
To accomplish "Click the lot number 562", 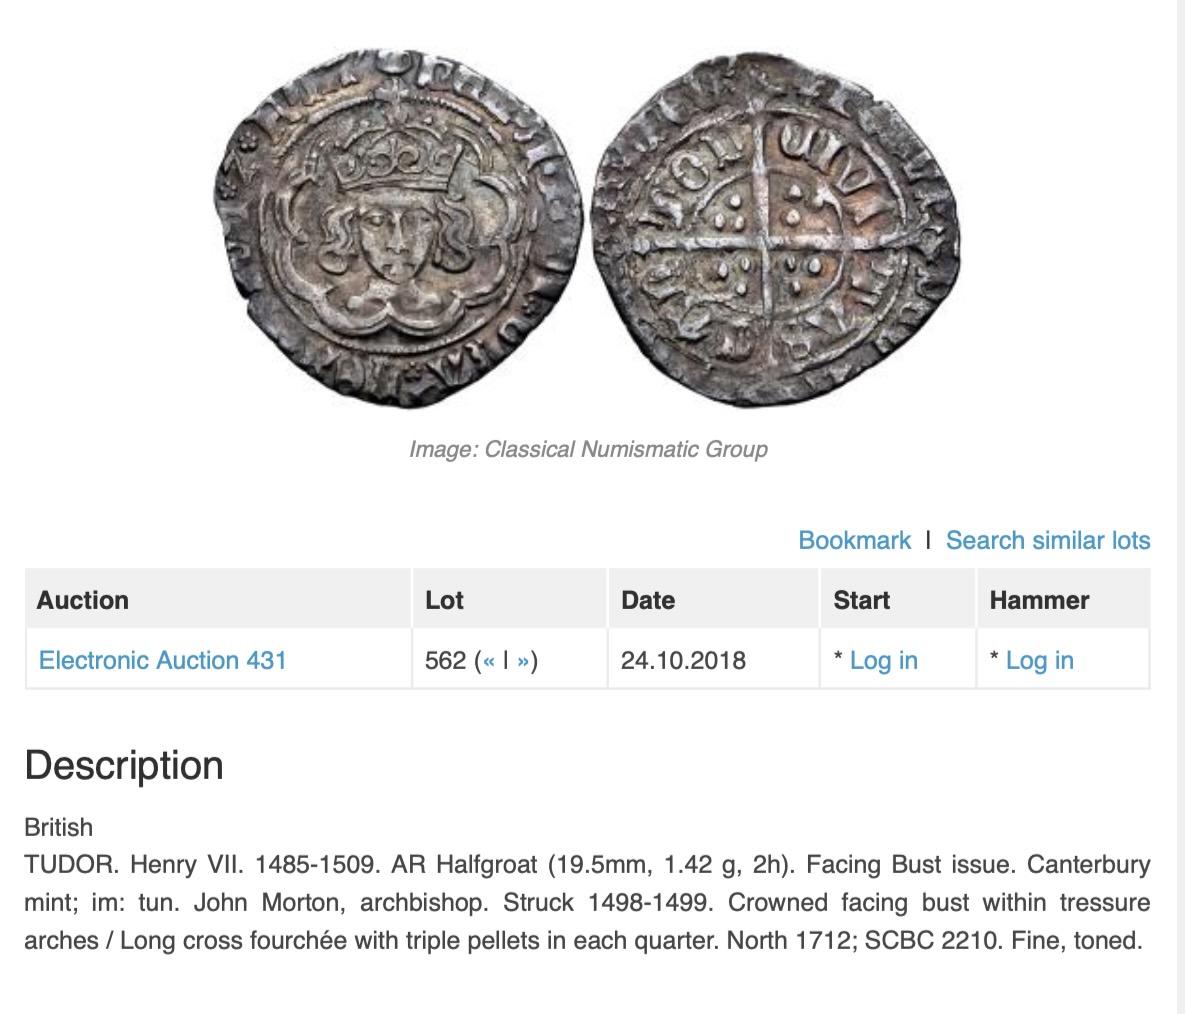I will coord(445,660).
